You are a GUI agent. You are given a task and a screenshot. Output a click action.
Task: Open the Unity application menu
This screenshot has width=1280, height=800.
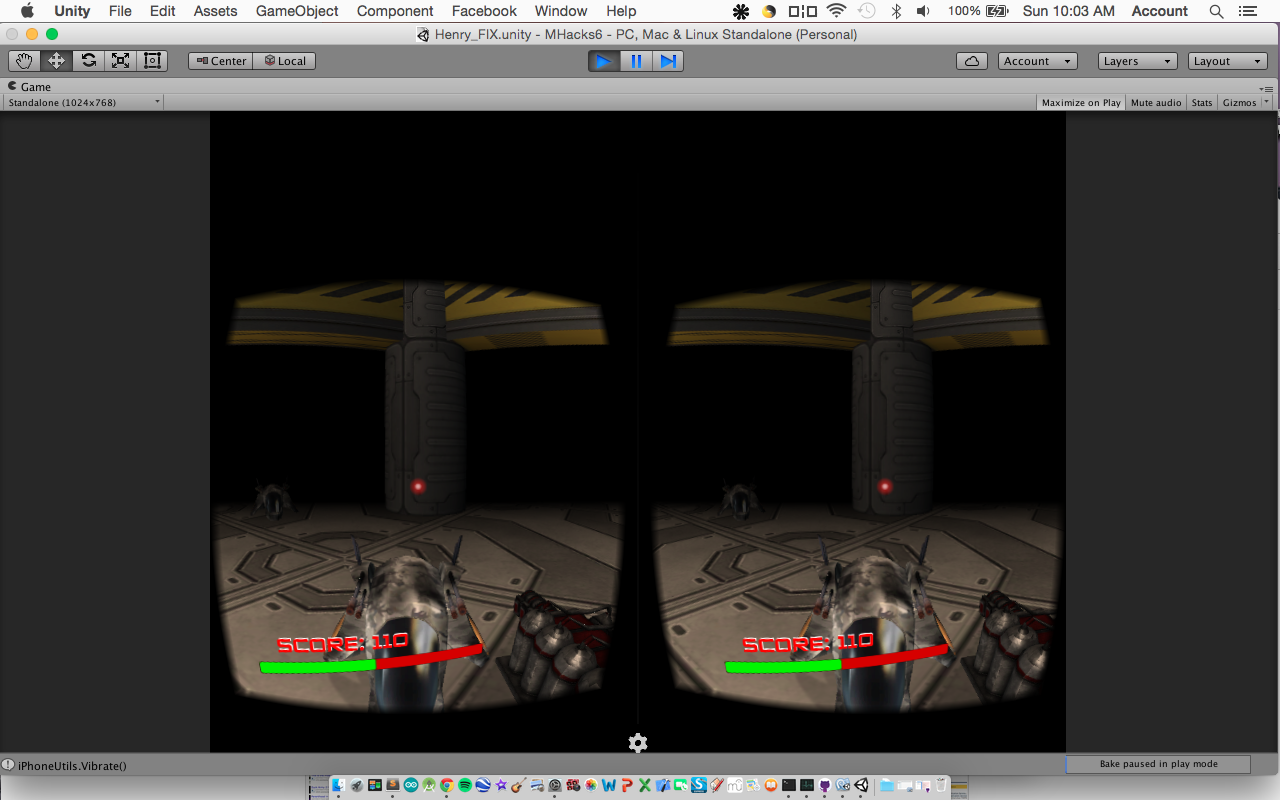72,11
